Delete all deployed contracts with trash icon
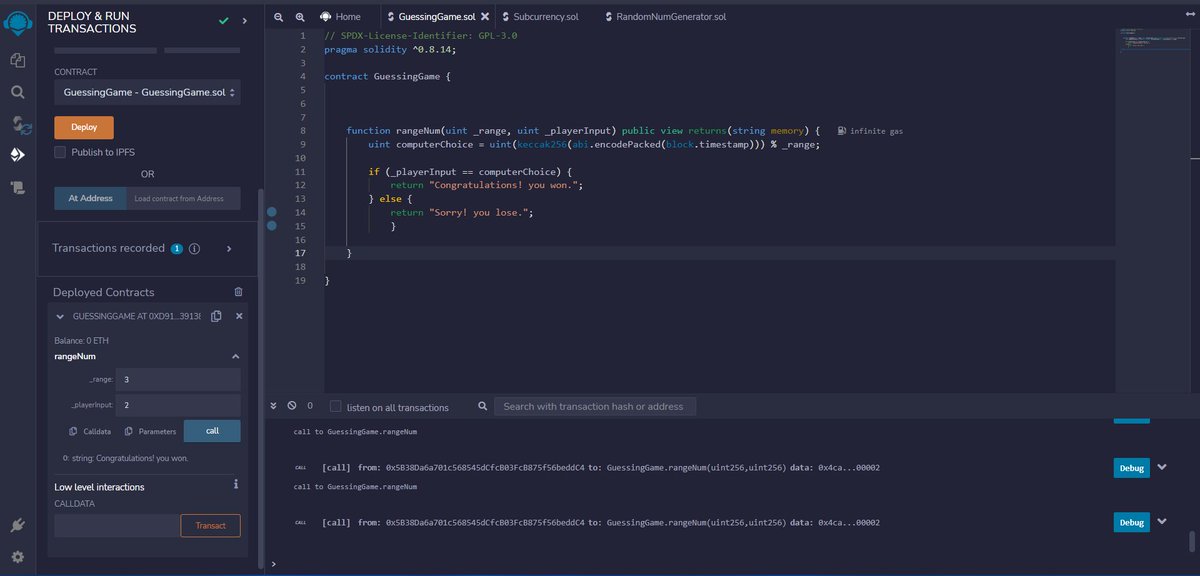Viewport: 1200px width, 576px height. (x=238, y=292)
